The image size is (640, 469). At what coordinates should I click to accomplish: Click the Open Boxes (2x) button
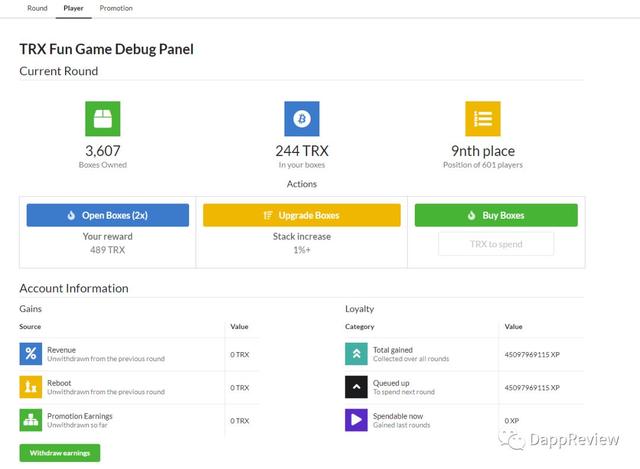pyautogui.click(x=108, y=215)
